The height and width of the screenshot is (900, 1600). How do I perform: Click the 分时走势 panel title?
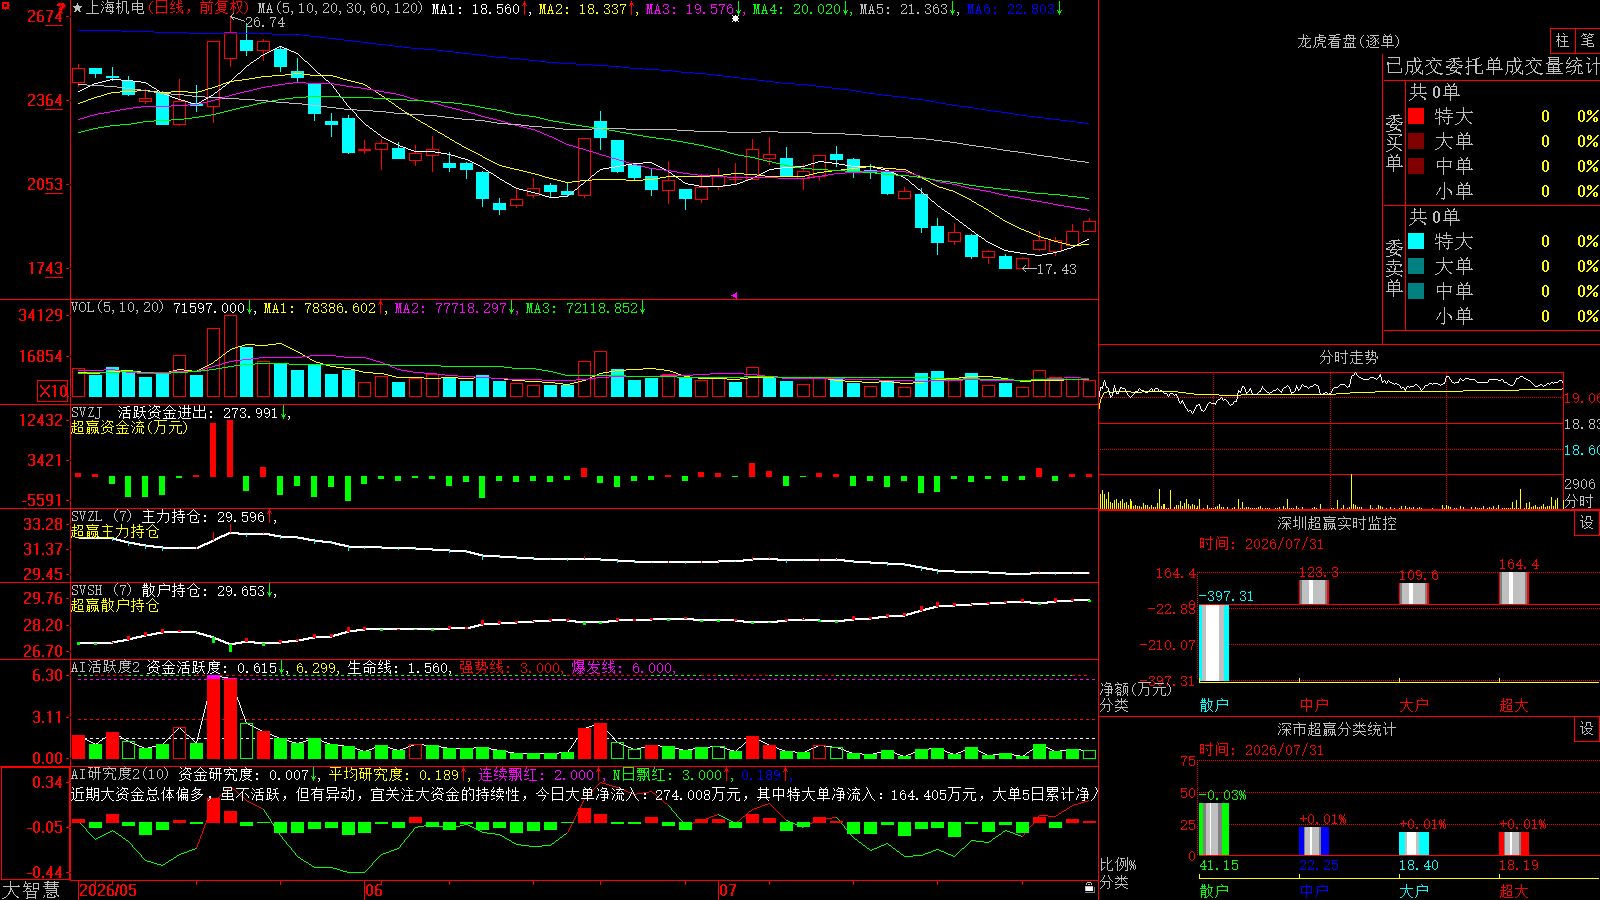[1349, 357]
